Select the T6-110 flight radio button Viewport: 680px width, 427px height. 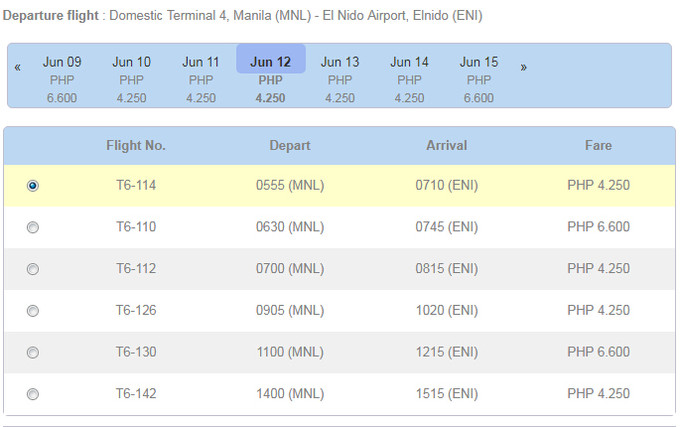[x=33, y=228]
